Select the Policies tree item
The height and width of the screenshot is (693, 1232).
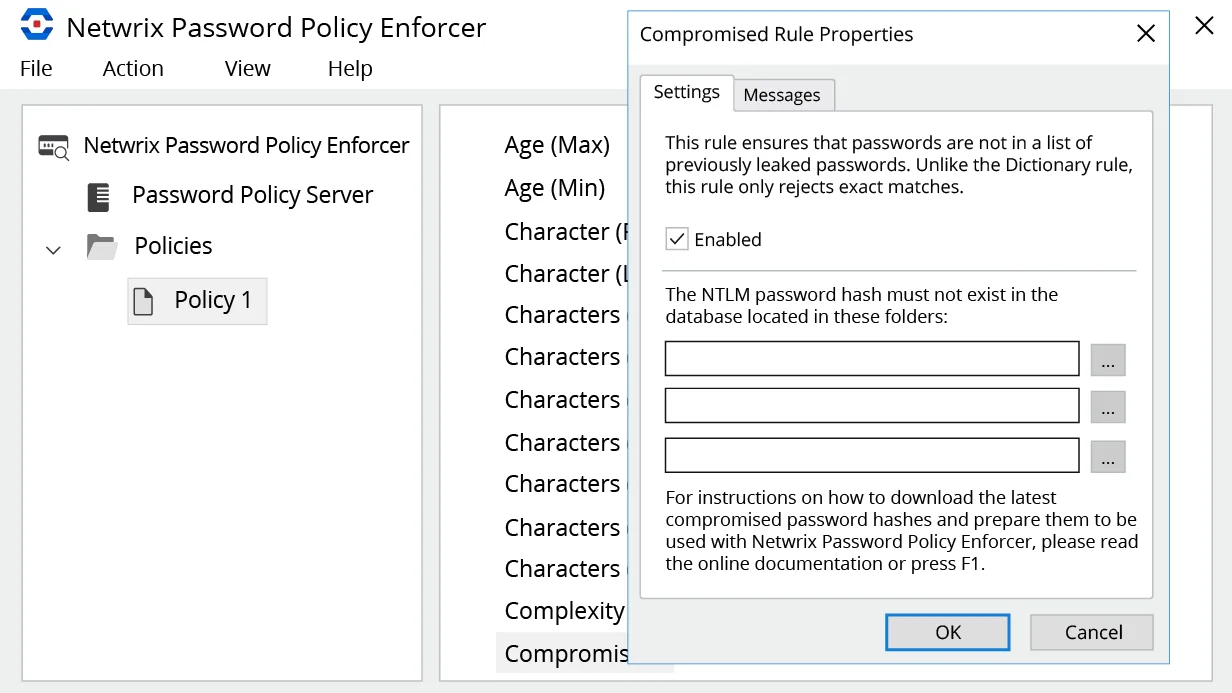[x=173, y=246]
